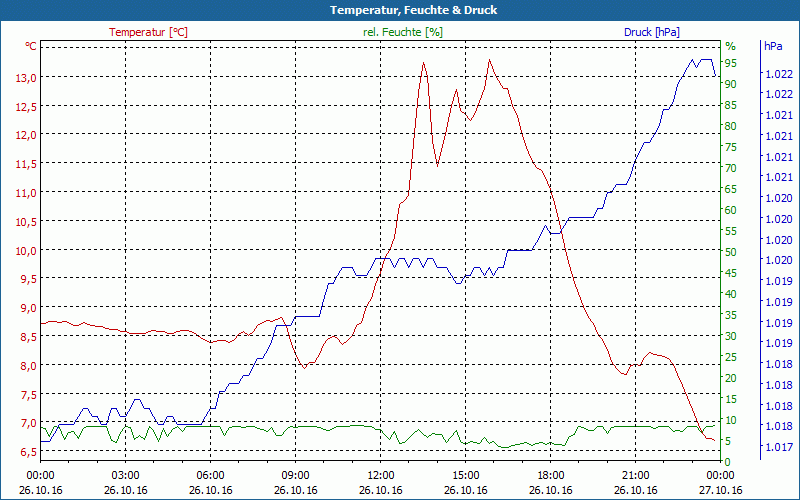
Task: Click '6,5' on the temperature axis
Action: coord(29,452)
